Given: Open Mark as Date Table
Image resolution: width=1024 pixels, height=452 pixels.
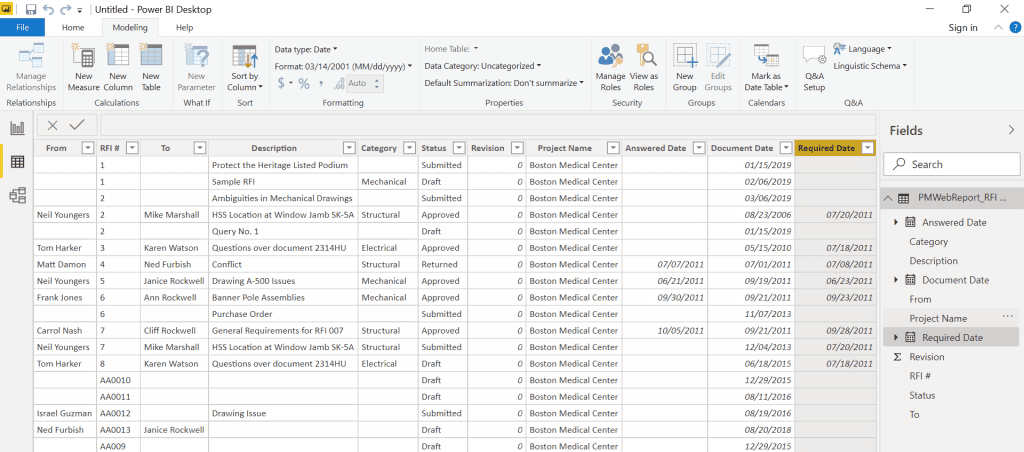Looking at the screenshot, I should pos(766,68).
